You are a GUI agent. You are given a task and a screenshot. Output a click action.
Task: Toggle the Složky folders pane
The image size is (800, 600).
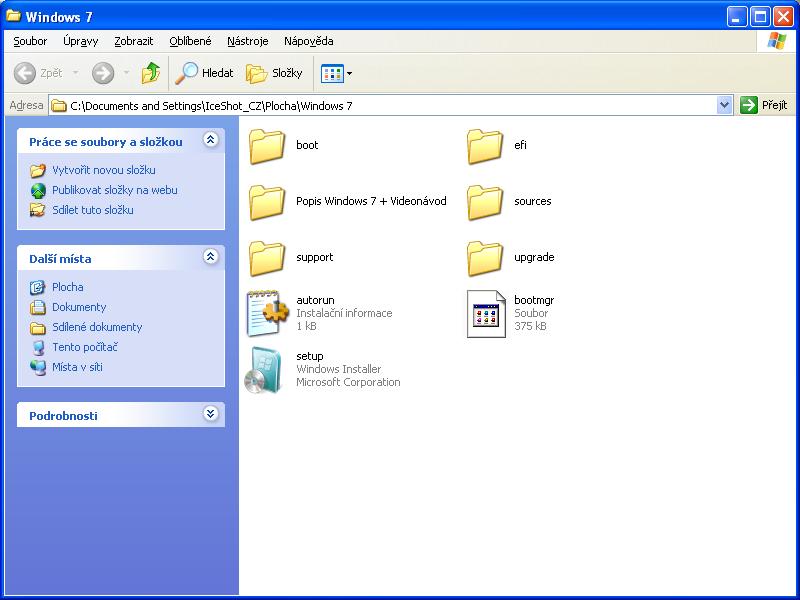point(275,73)
